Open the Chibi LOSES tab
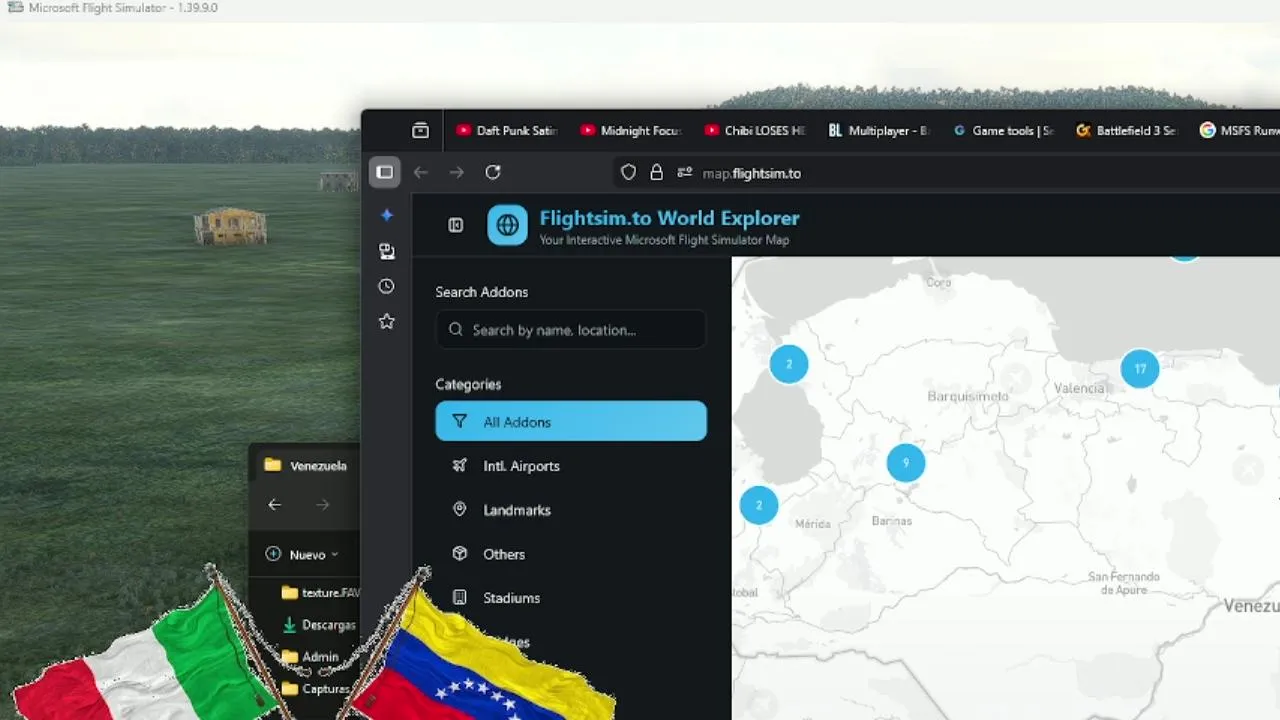 point(755,130)
